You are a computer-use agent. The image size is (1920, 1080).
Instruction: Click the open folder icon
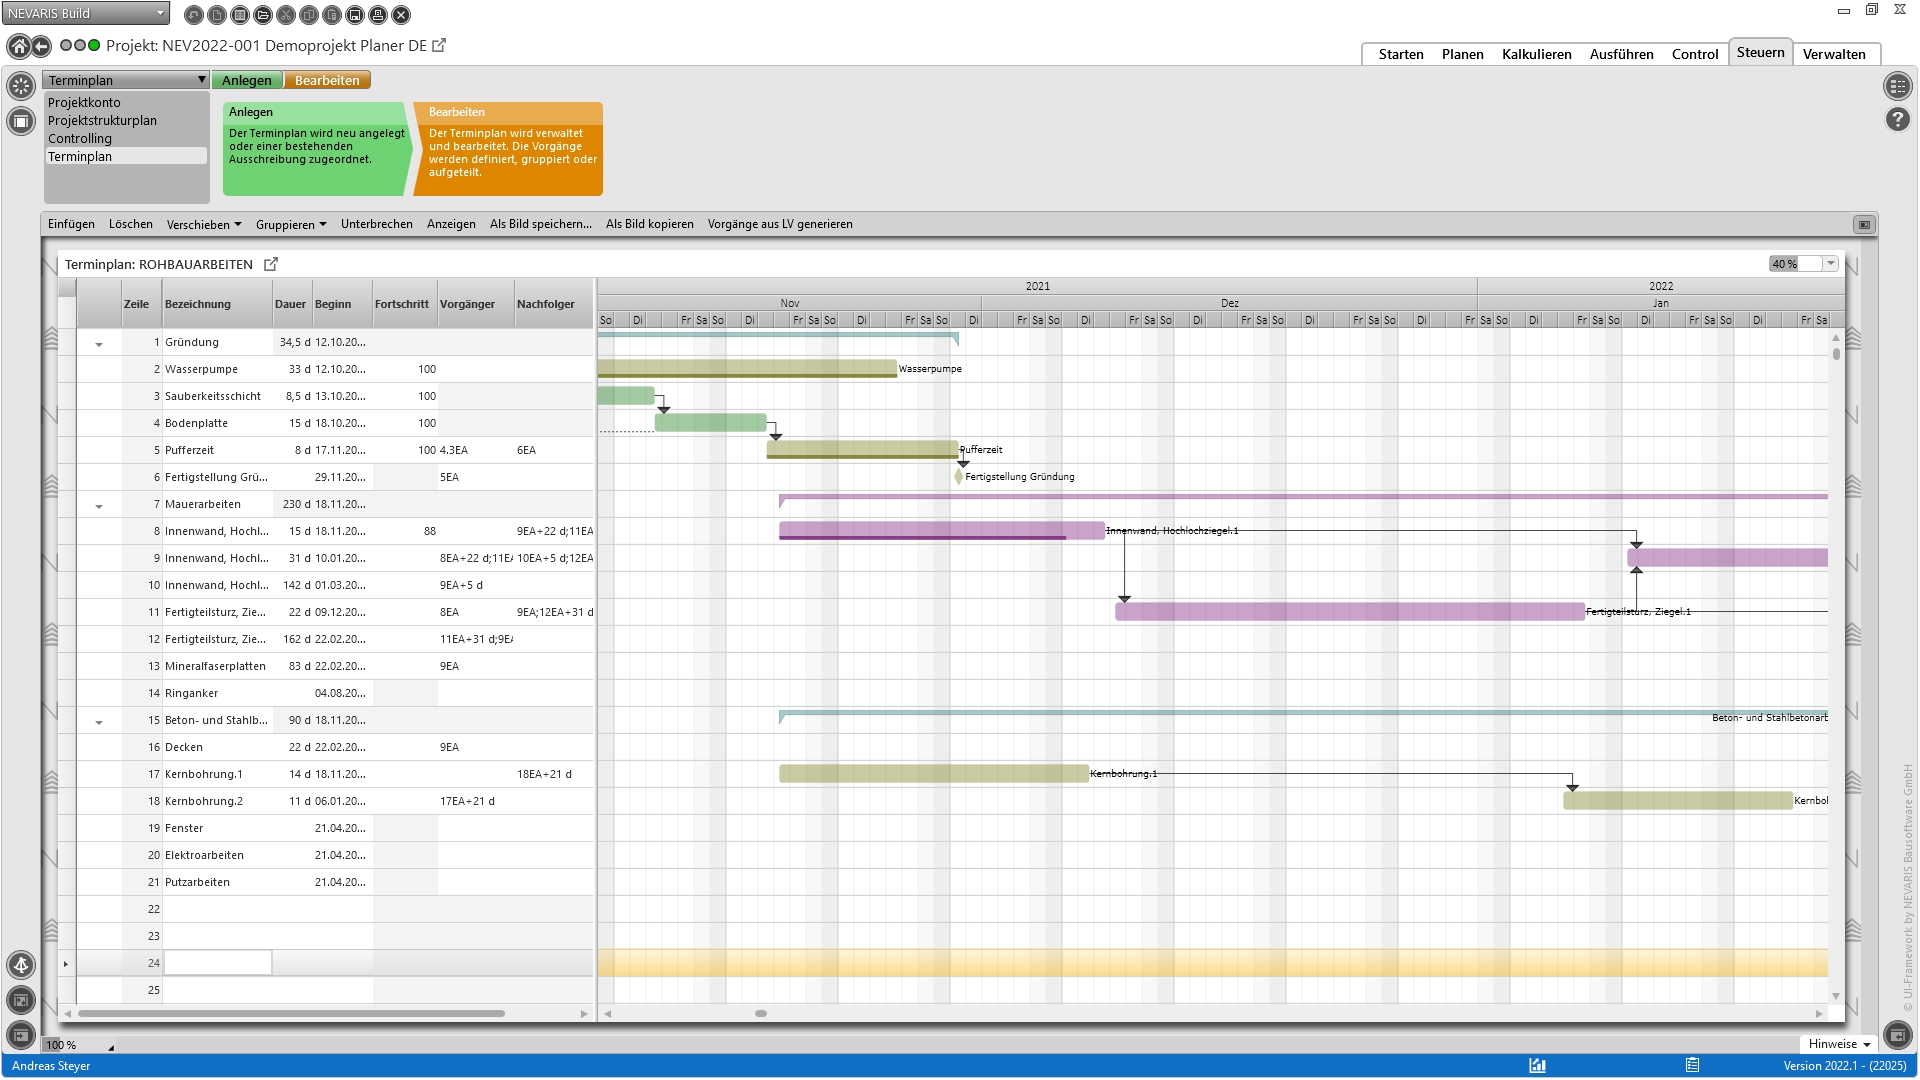click(x=263, y=15)
